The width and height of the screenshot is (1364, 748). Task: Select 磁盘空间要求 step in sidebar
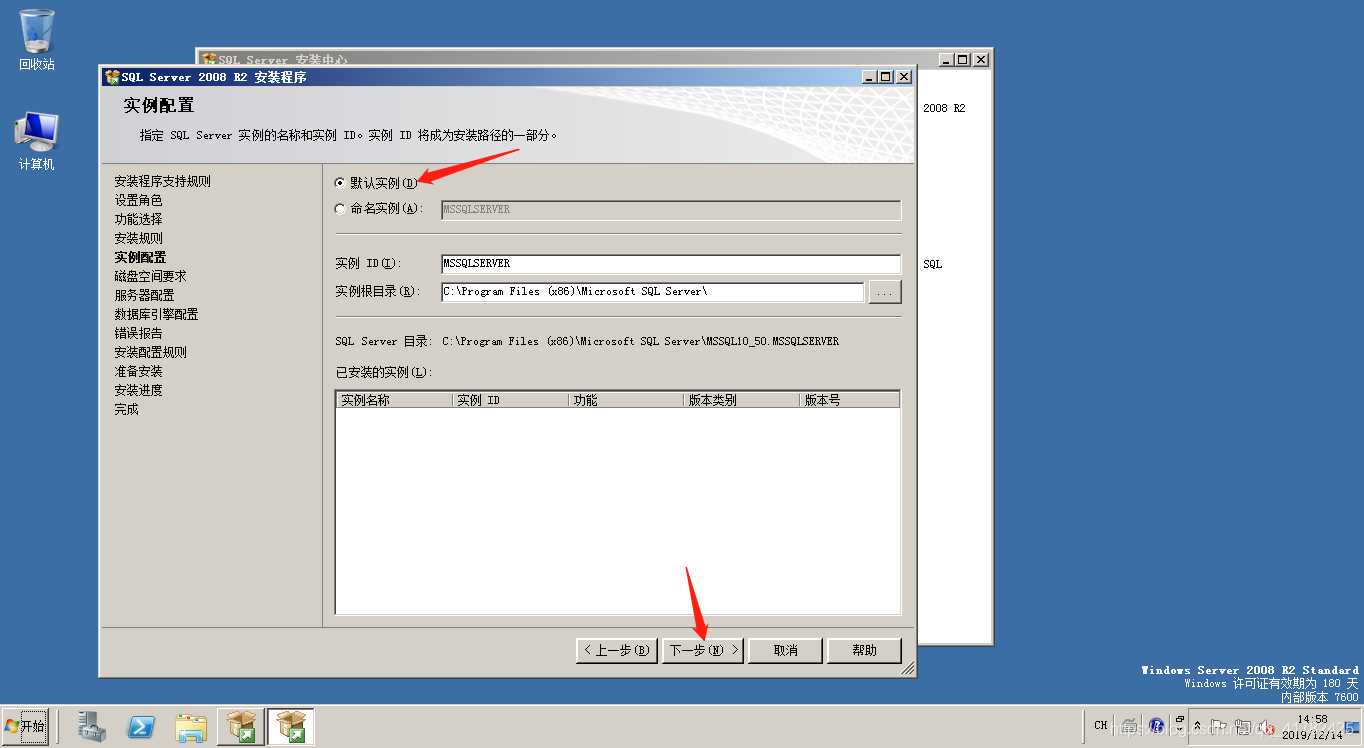pyautogui.click(x=150, y=276)
